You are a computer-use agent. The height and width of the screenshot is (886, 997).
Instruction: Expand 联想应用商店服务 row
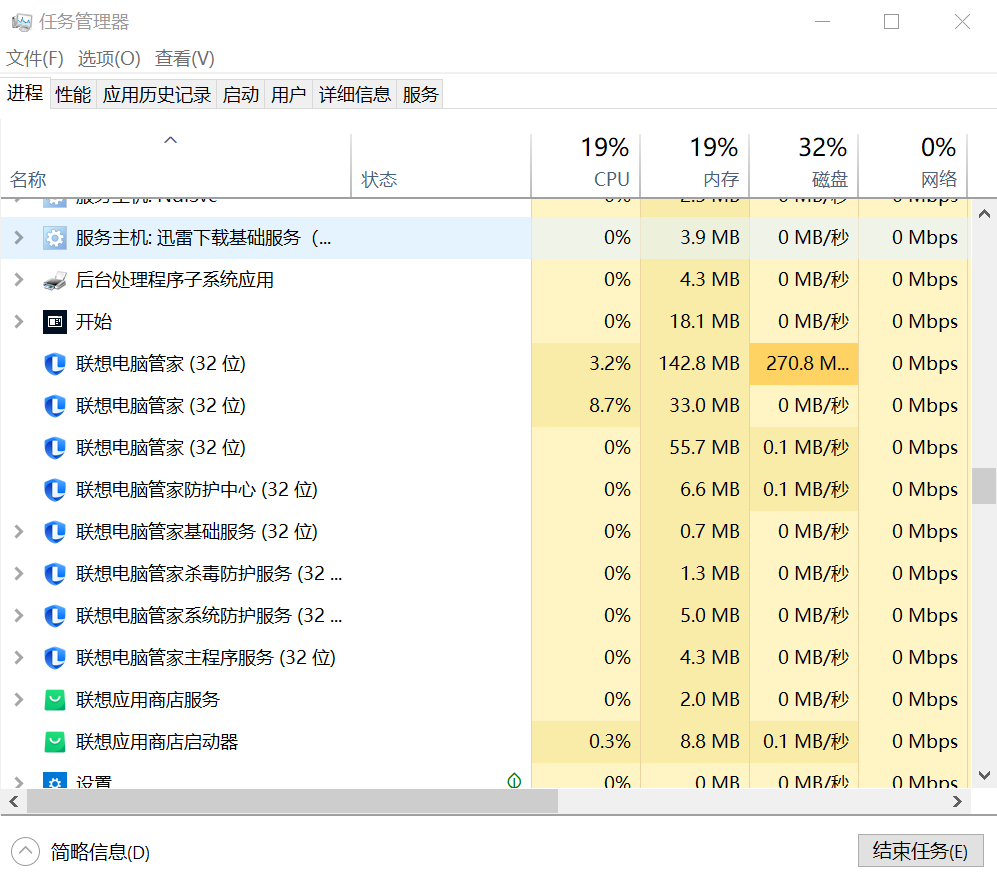(19, 700)
